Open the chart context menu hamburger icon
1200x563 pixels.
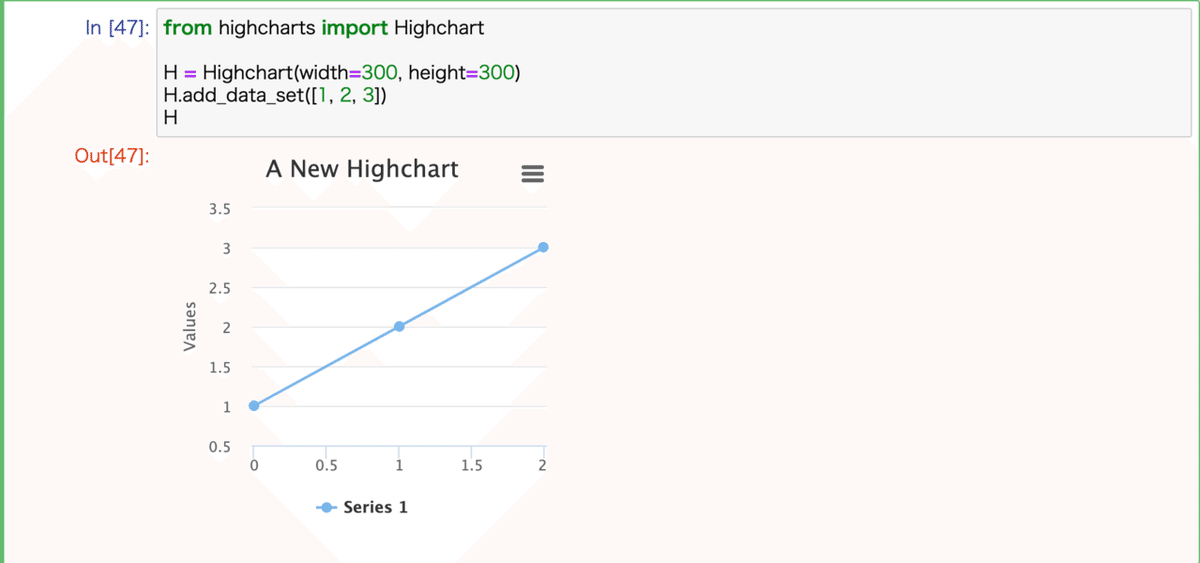click(x=532, y=174)
